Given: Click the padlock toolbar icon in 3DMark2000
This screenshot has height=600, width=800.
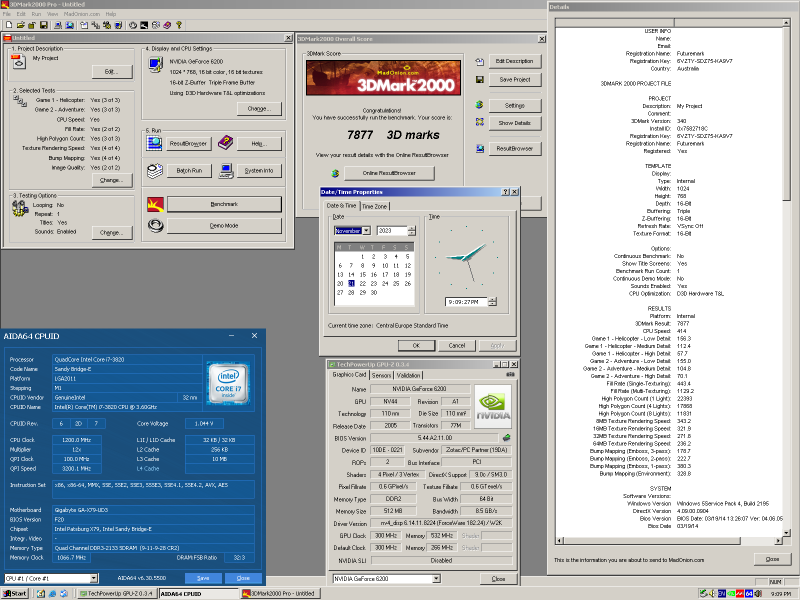Looking at the screenshot, I should tap(32, 25).
